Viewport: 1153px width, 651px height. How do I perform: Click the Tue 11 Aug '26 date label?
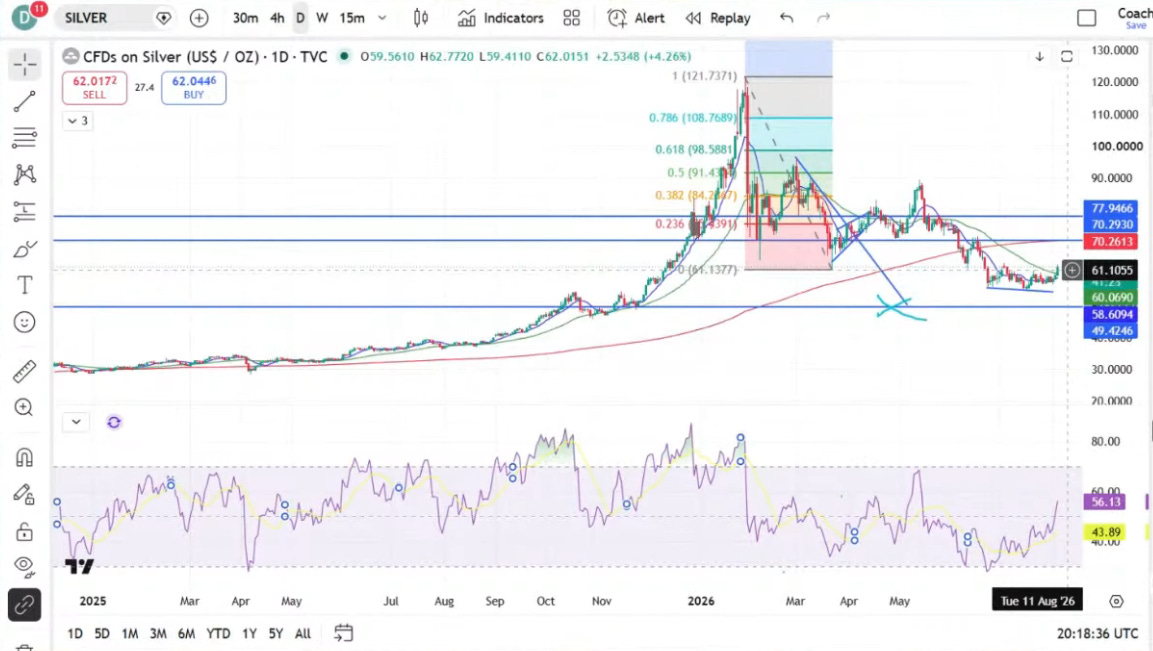pos(1038,601)
